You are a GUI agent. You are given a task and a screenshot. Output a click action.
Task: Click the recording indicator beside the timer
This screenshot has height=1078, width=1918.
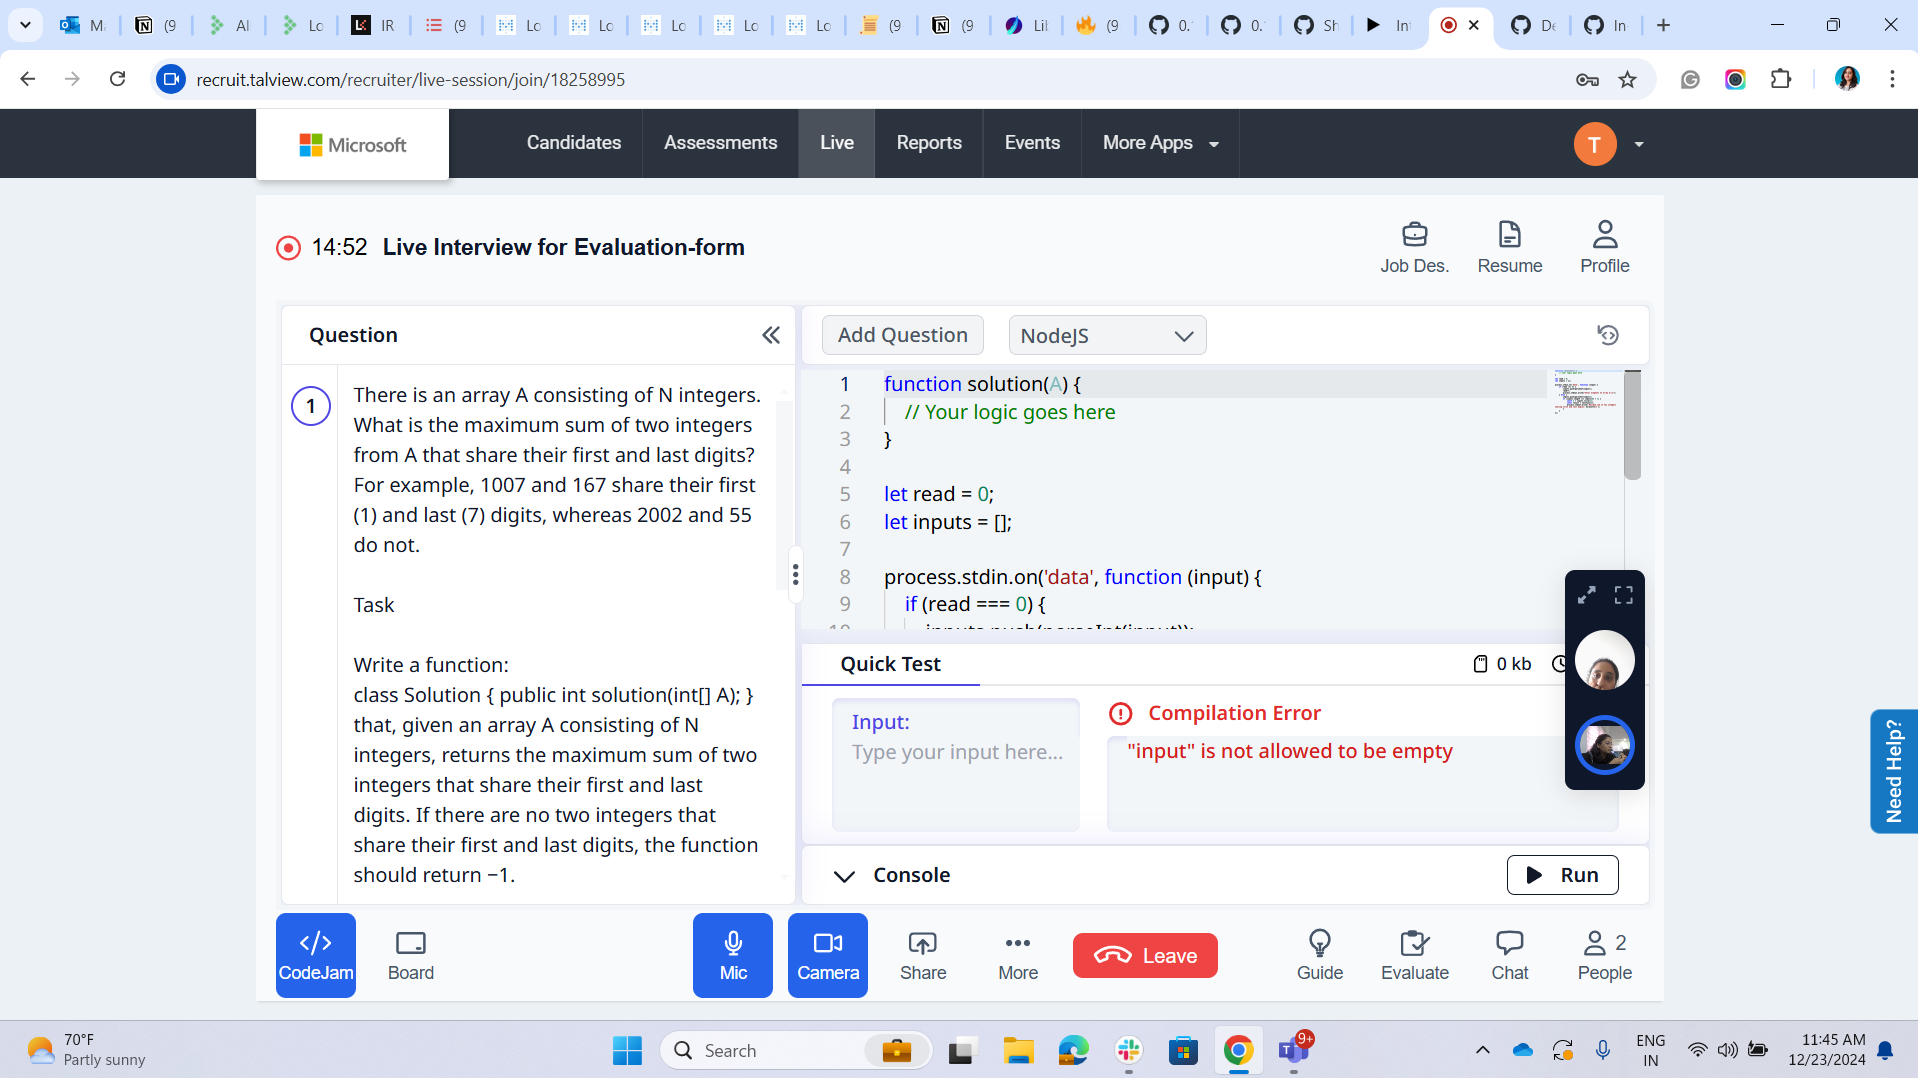pos(288,247)
